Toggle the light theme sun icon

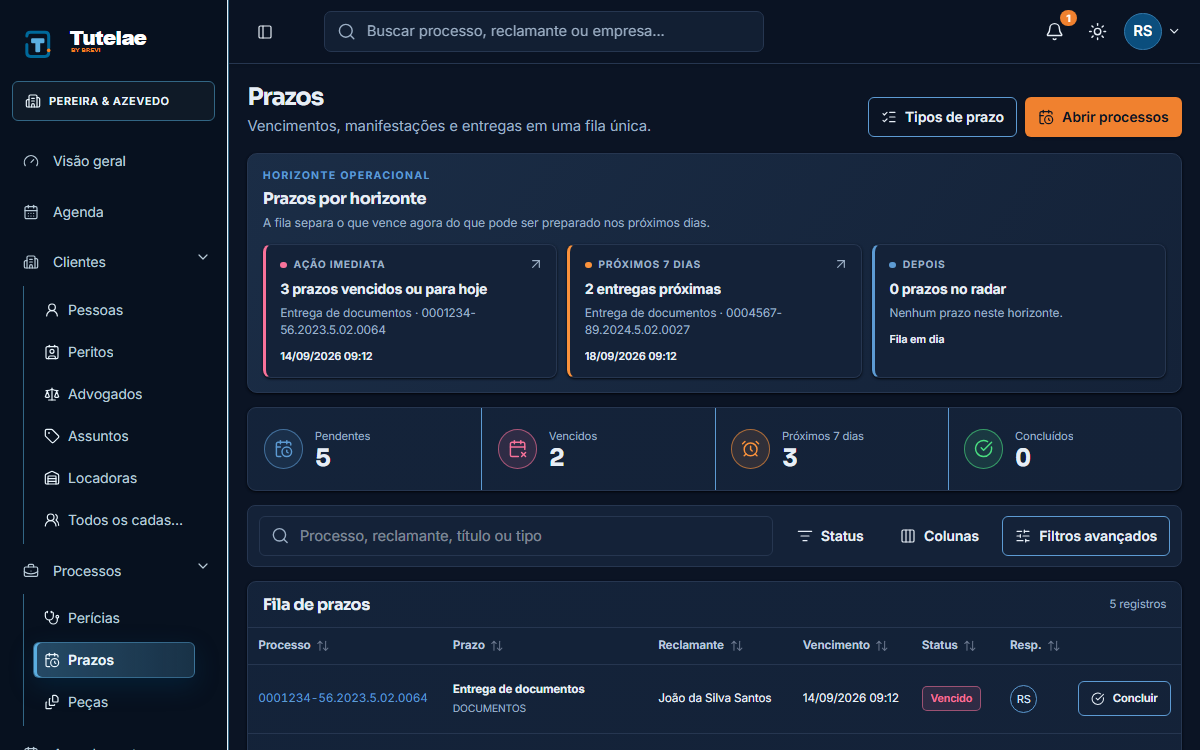tap(1098, 32)
